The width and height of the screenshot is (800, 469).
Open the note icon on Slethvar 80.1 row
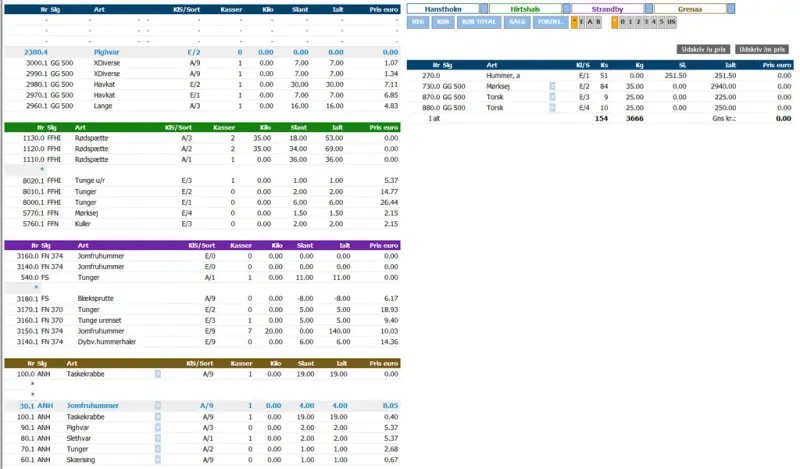[158, 438]
